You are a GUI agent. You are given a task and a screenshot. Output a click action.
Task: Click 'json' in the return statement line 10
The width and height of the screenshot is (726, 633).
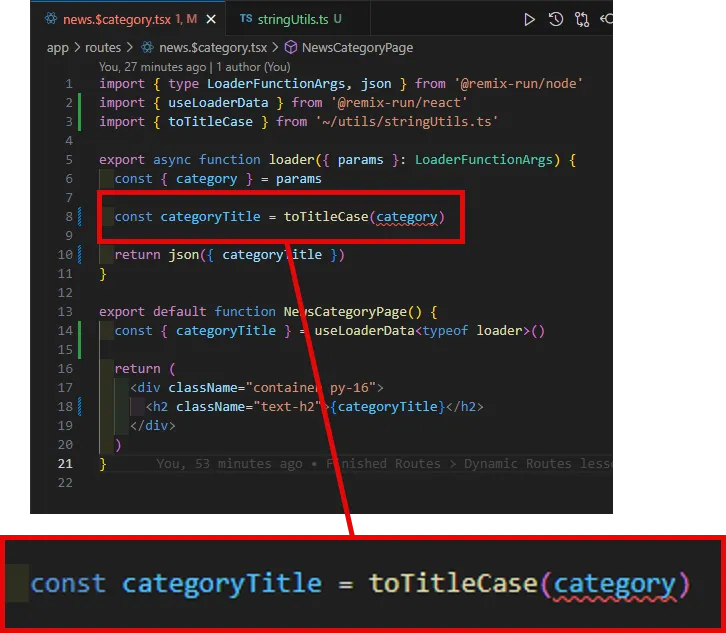coord(183,255)
